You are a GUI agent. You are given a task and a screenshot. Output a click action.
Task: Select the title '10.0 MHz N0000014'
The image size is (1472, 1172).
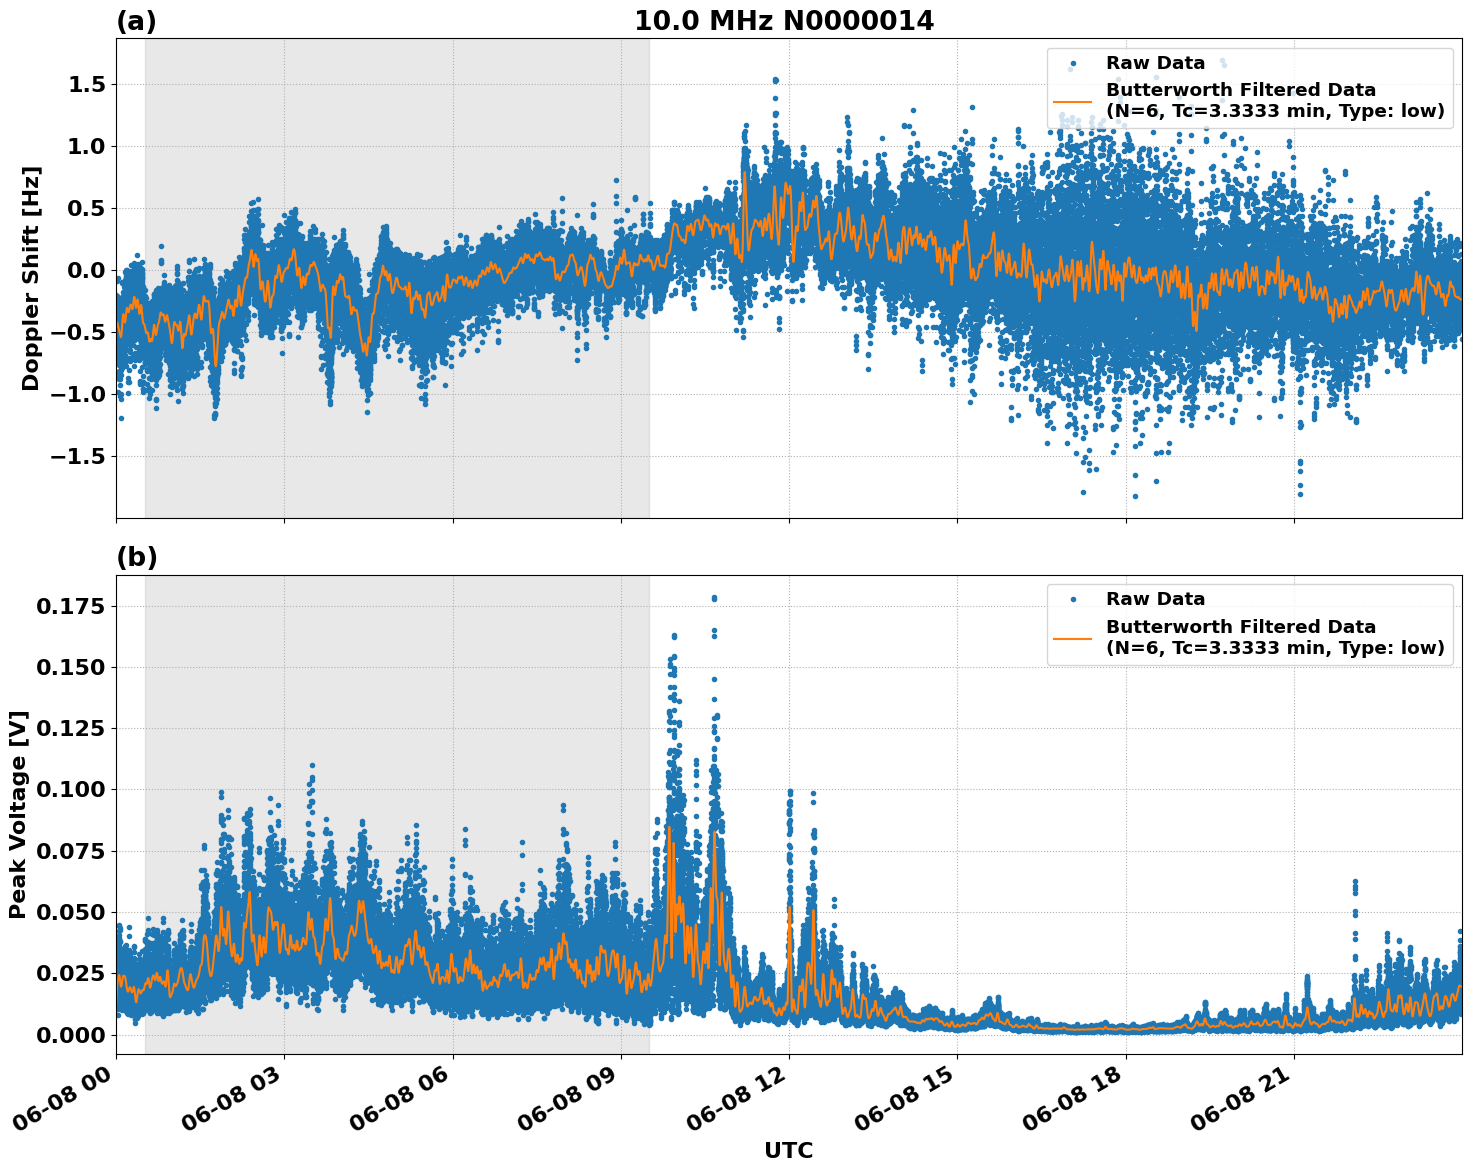click(x=786, y=20)
